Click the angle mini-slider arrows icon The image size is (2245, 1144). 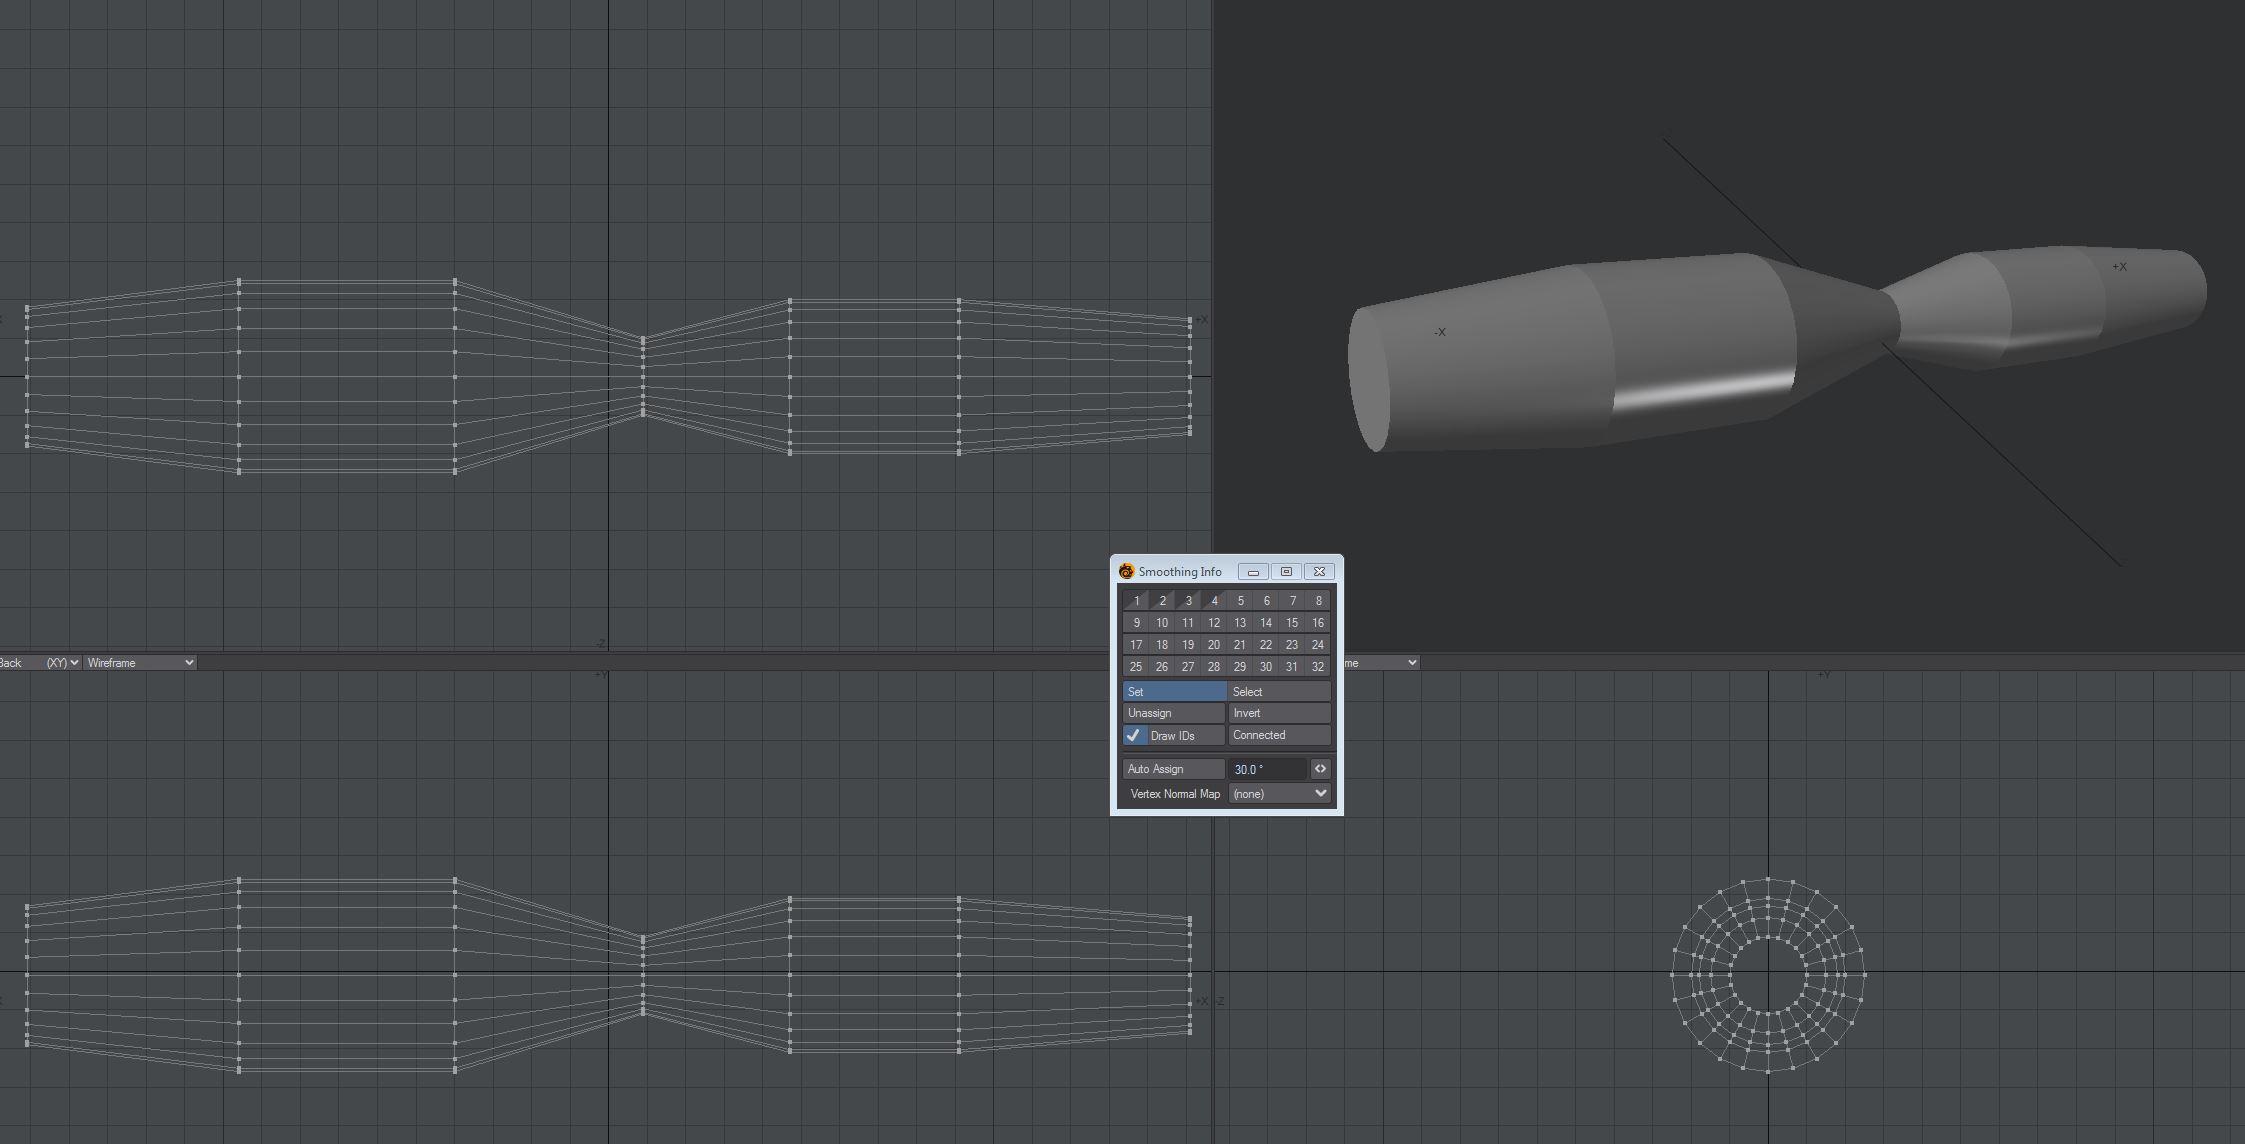coord(1320,769)
